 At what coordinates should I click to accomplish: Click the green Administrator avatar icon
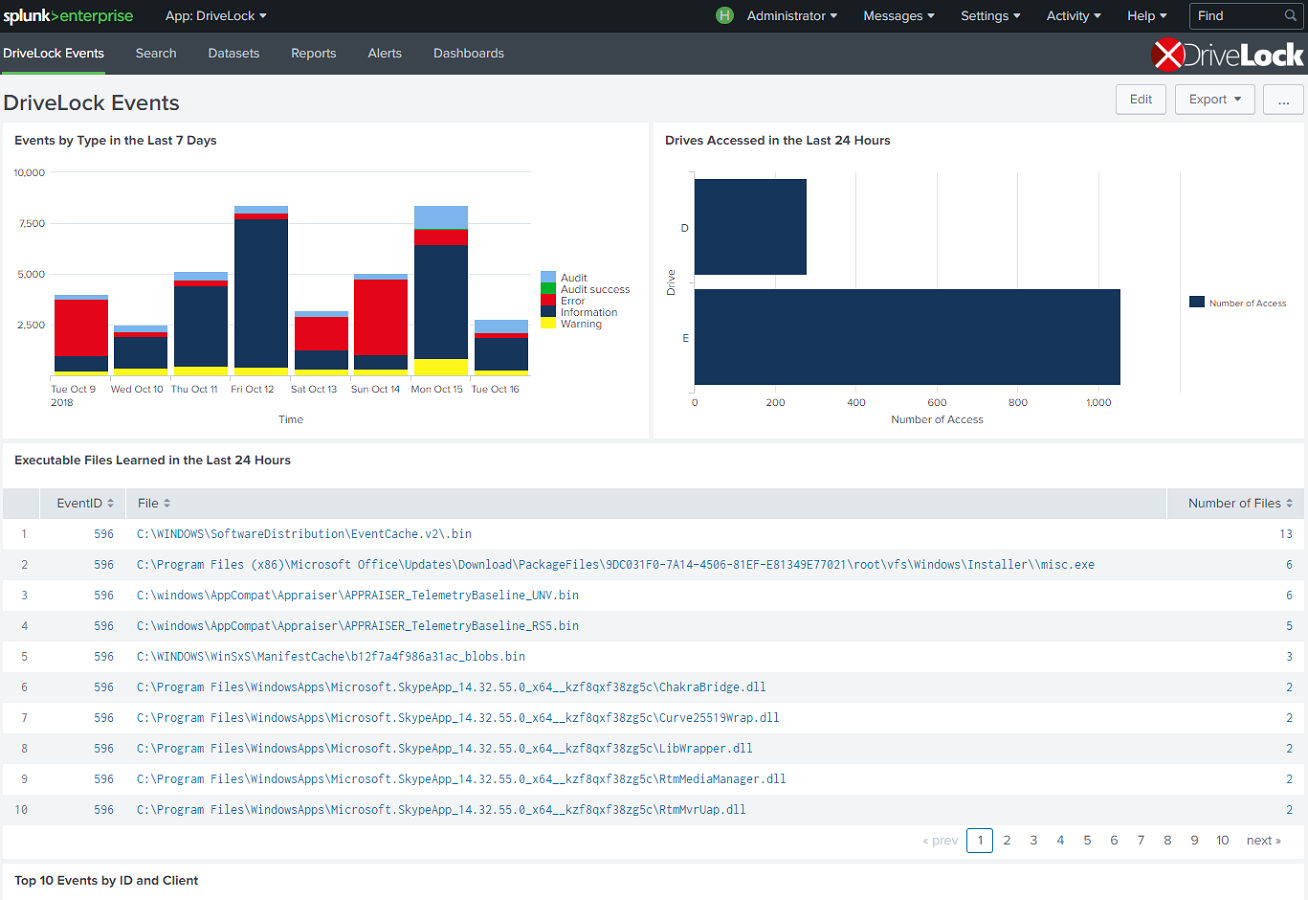click(725, 16)
